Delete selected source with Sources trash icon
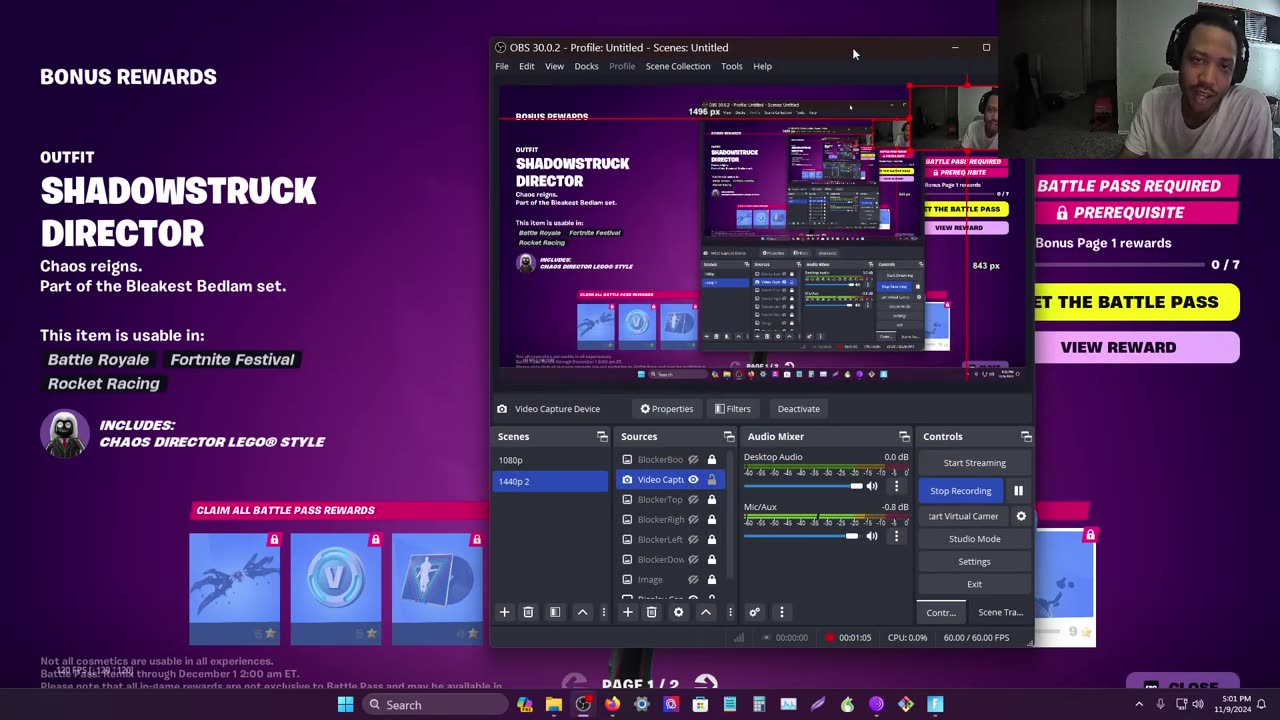 [x=651, y=612]
